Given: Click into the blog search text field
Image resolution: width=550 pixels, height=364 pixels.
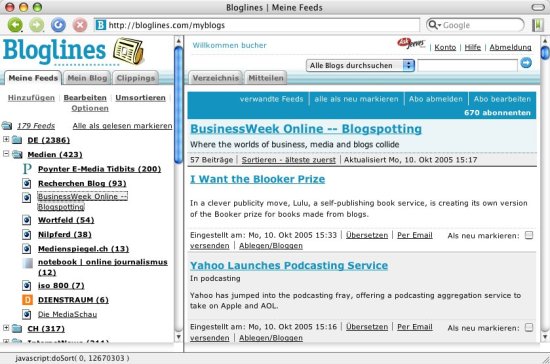Looking at the screenshot, I should tap(468, 66).
